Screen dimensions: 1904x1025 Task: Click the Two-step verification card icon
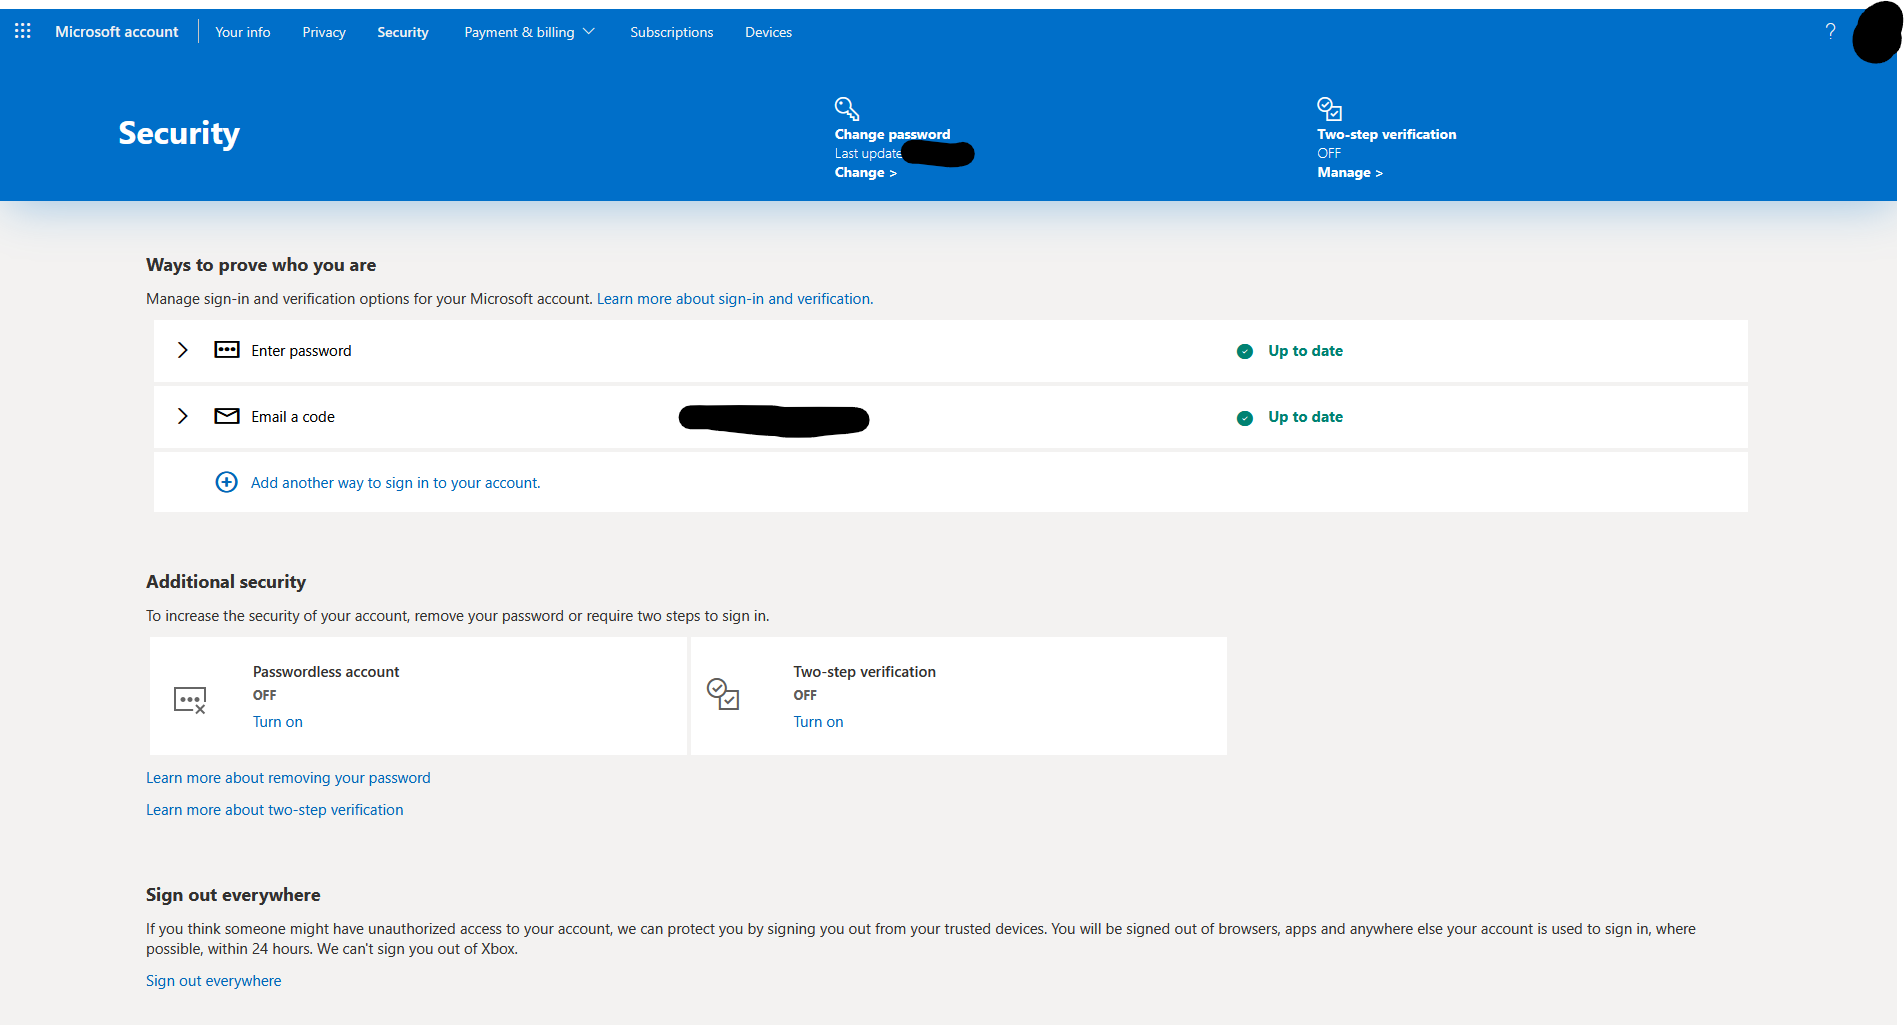tap(723, 694)
